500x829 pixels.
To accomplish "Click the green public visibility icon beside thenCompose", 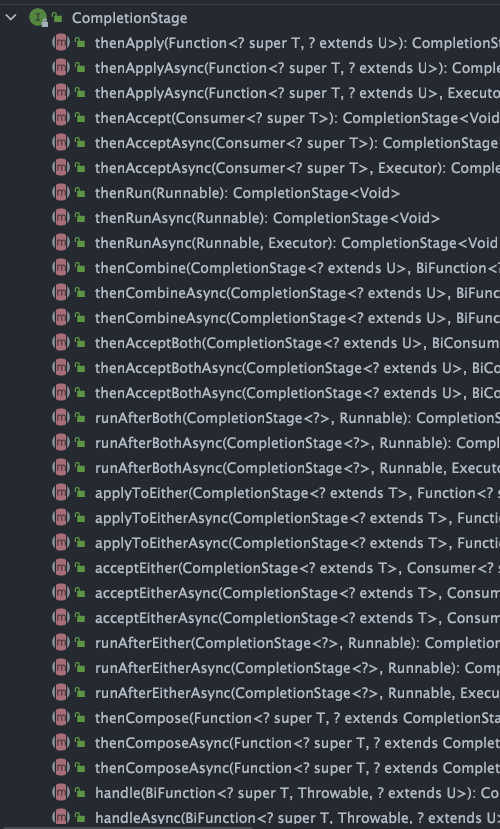I will pos(80,718).
